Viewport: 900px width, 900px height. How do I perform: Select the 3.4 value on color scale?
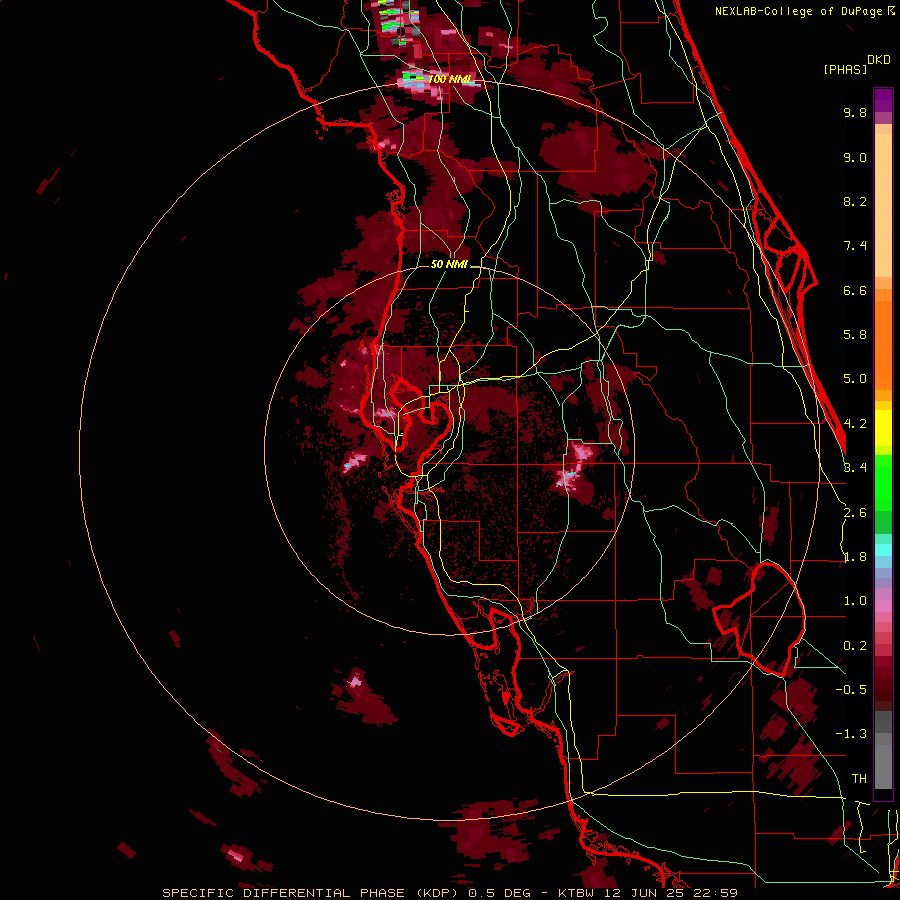[x=855, y=468]
